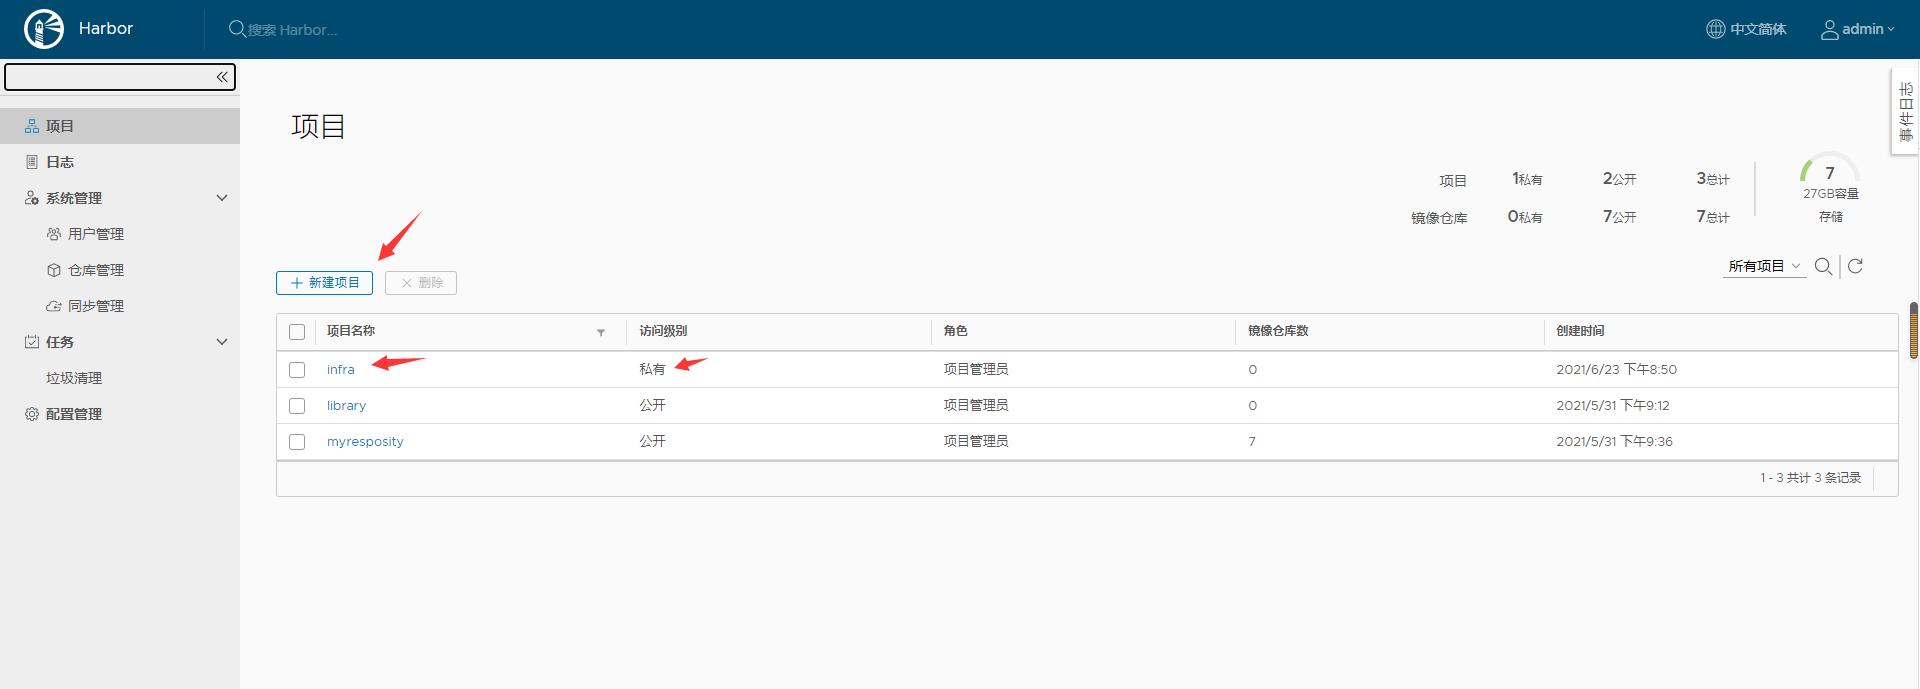The image size is (1920, 689).
Task: Check the library project row
Action: click(297, 406)
